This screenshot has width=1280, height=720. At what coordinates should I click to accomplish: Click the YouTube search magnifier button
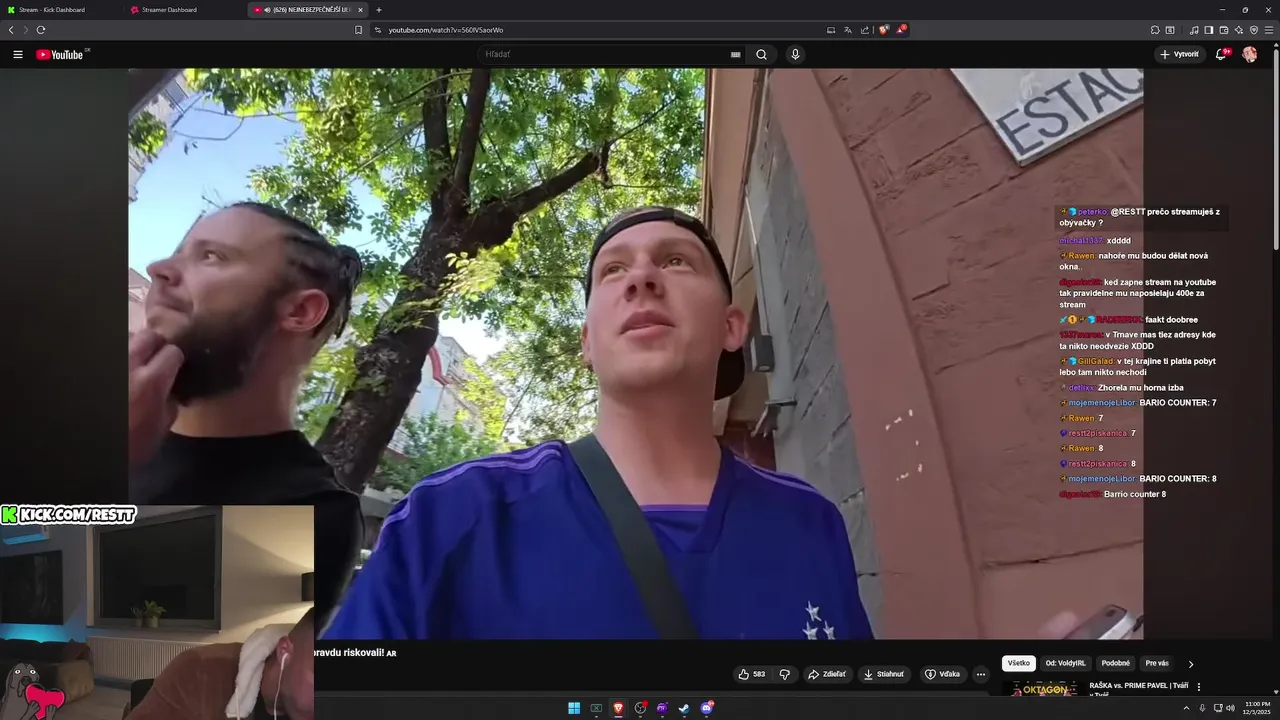point(761,55)
